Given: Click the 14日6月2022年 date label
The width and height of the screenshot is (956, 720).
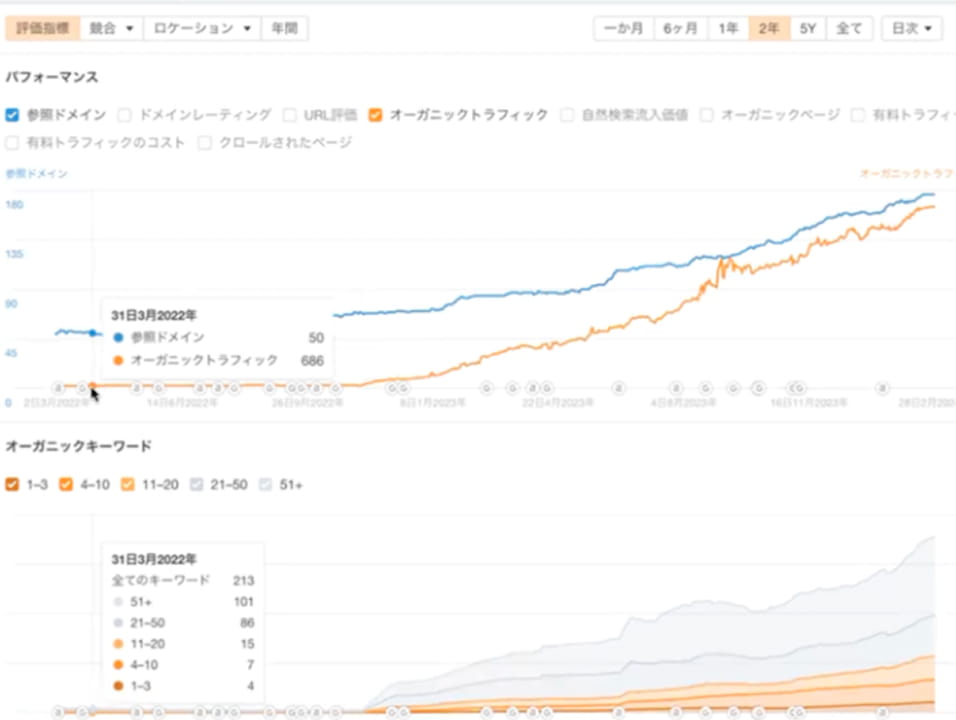Looking at the screenshot, I should click(x=182, y=403).
